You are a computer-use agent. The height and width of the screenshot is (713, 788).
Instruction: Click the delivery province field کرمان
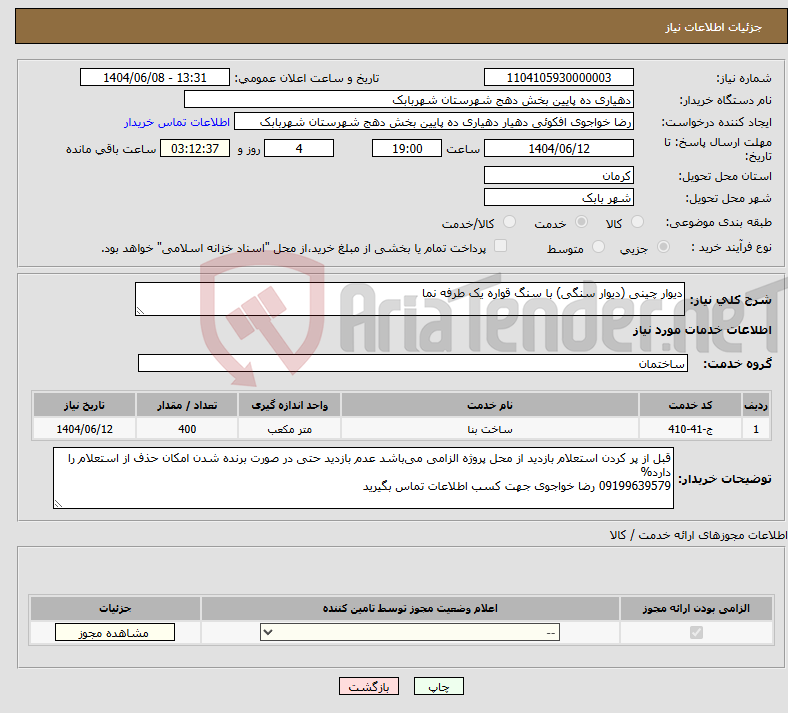coord(559,175)
